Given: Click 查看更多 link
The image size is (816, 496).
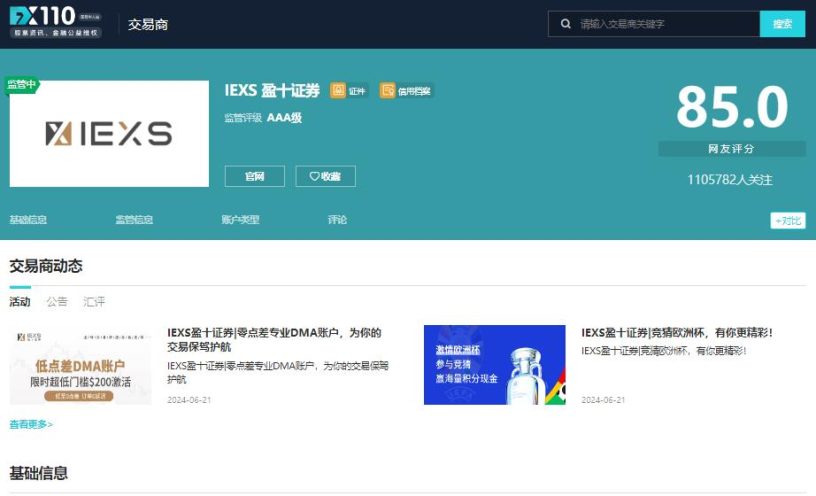Looking at the screenshot, I should coord(31,424).
